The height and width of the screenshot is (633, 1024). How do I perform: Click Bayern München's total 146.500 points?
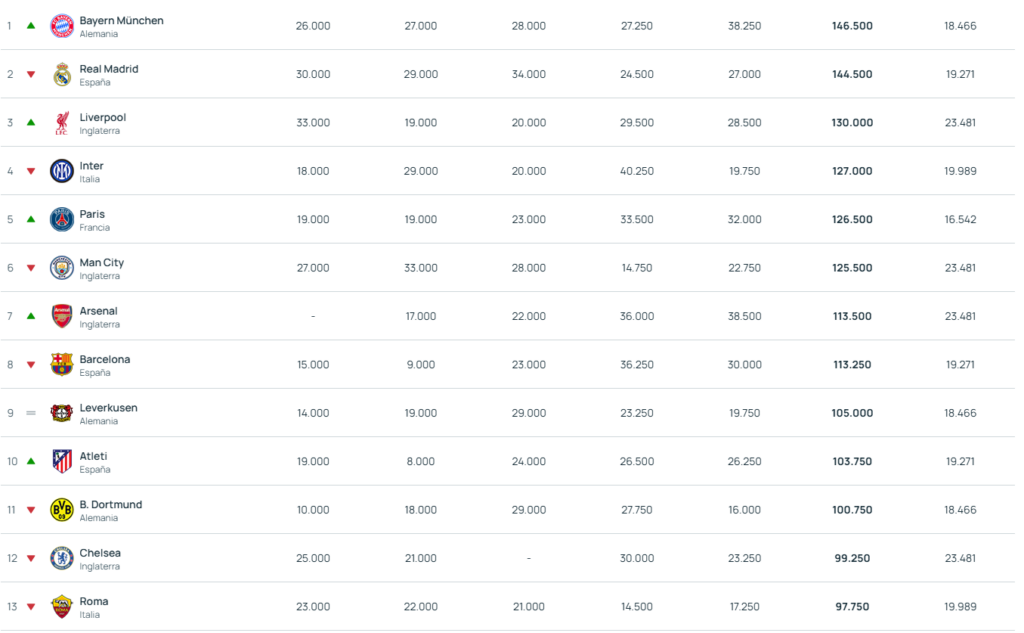852,26
